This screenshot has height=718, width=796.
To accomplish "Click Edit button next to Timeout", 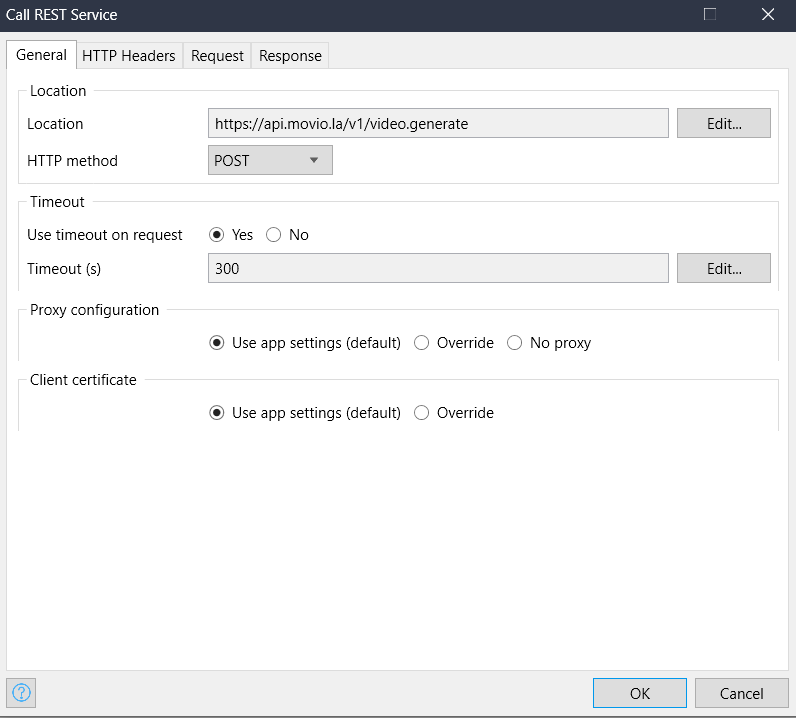I will [723, 269].
